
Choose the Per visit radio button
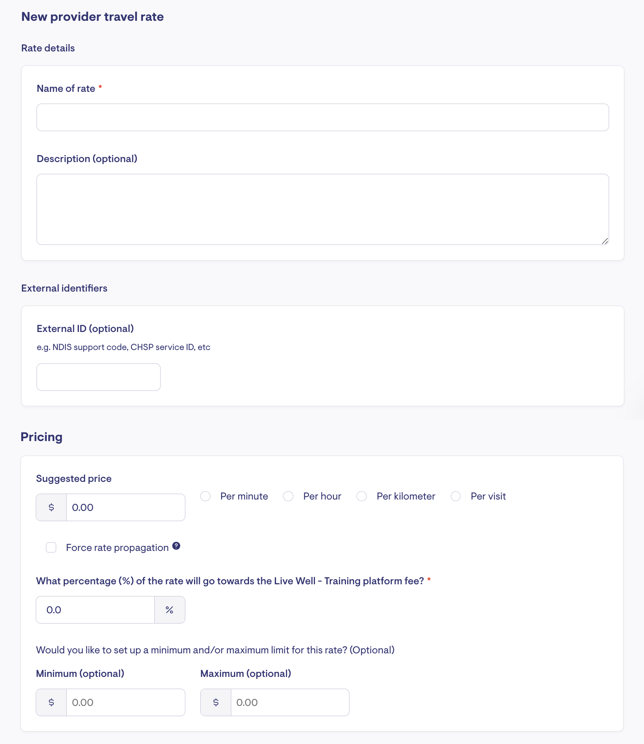point(456,496)
